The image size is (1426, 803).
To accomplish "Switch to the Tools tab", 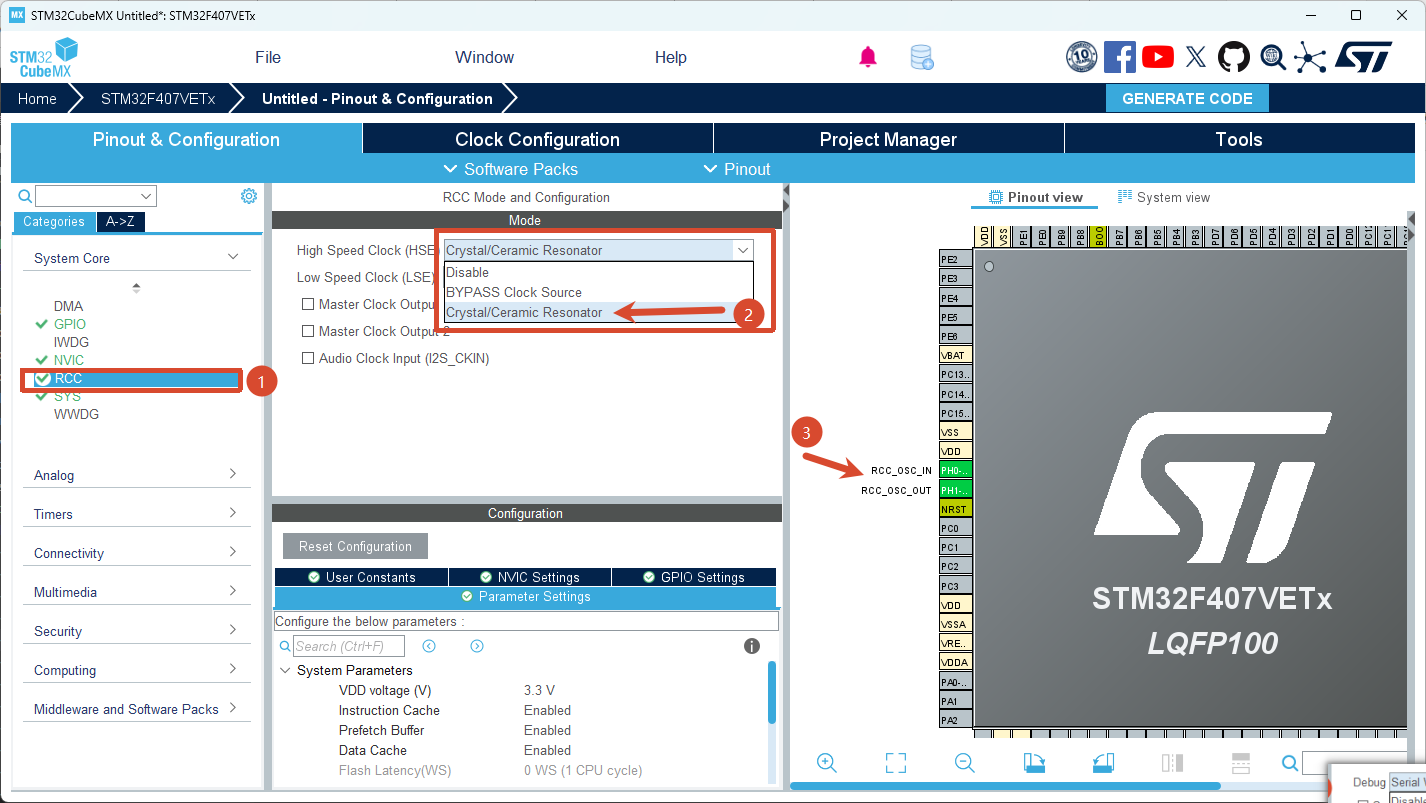I will click(x=1240, y=139).
